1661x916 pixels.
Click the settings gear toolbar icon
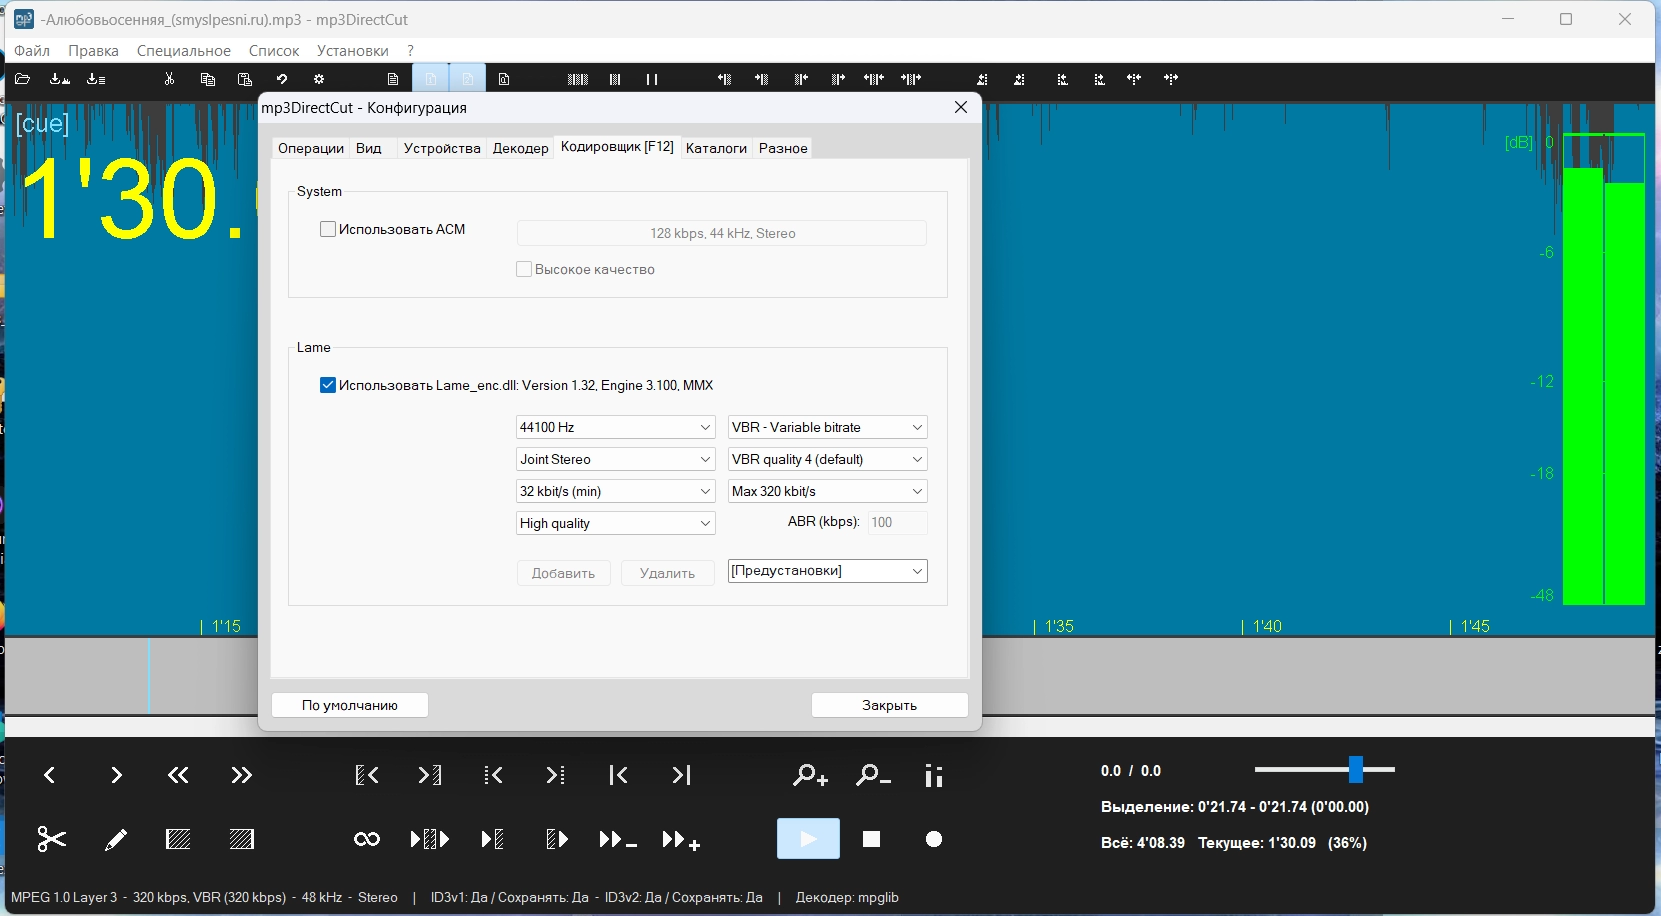[319, 79]
